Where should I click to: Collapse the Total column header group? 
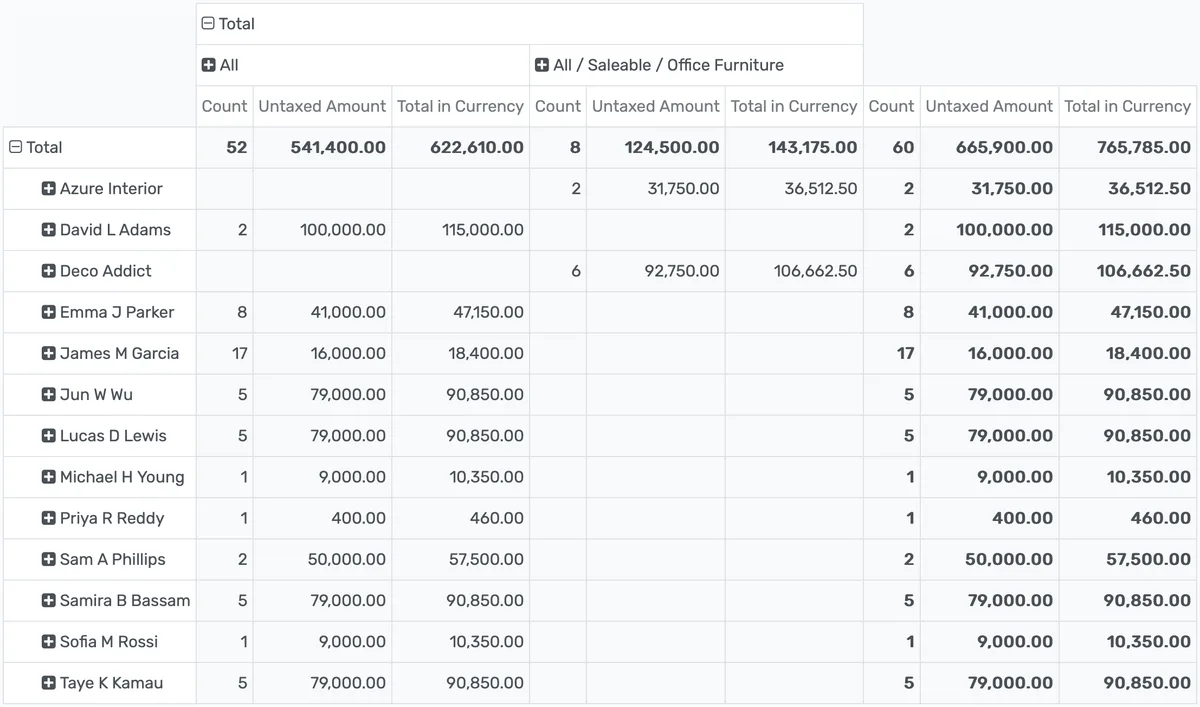point(207,22)
